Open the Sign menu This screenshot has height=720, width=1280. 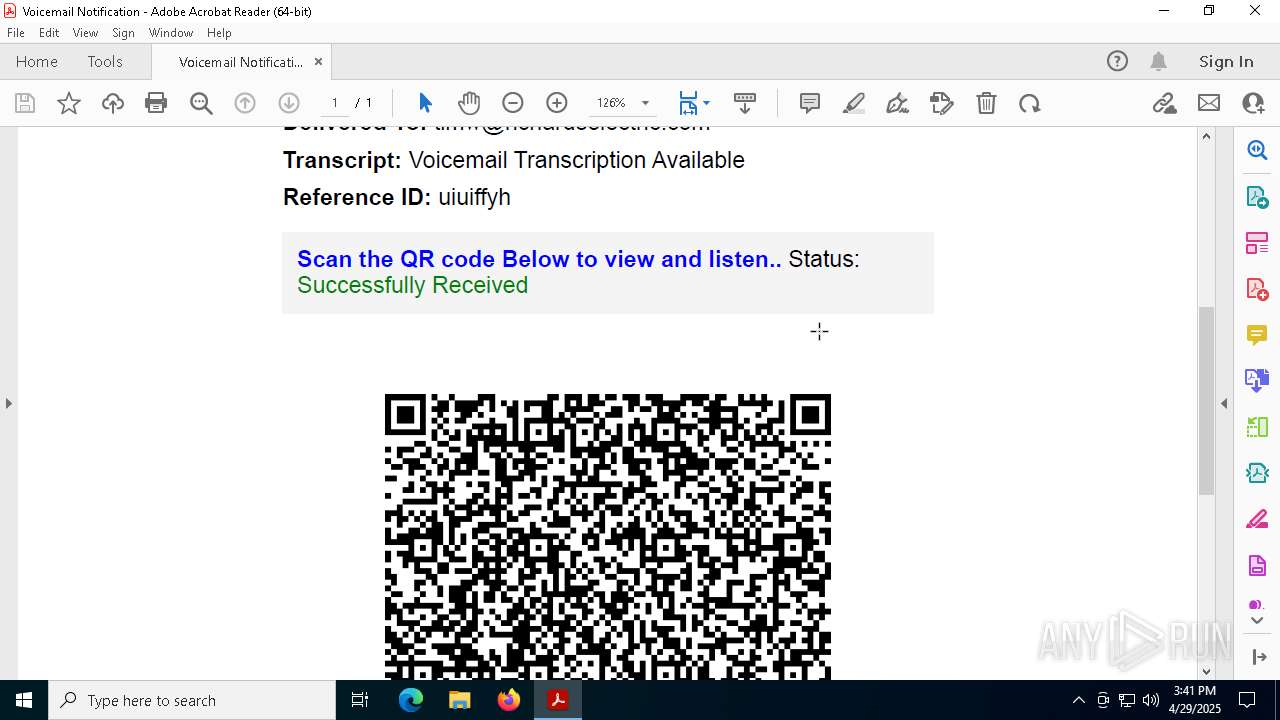click(x=123, y=33)
